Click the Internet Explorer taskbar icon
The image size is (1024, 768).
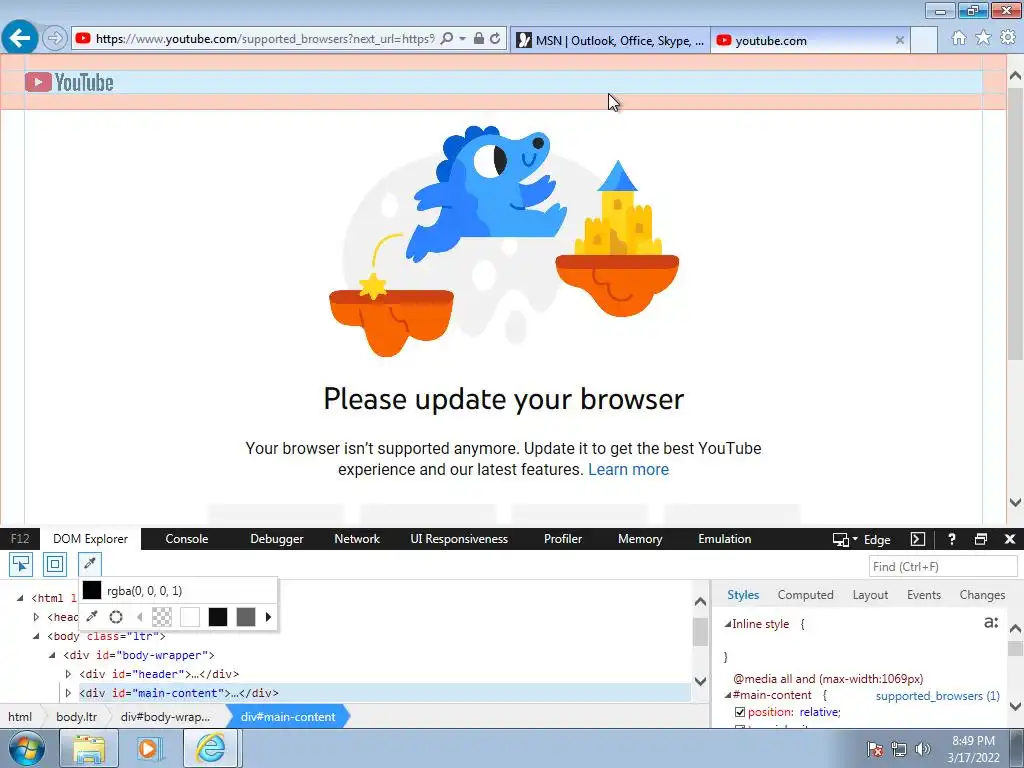point(211,748)
